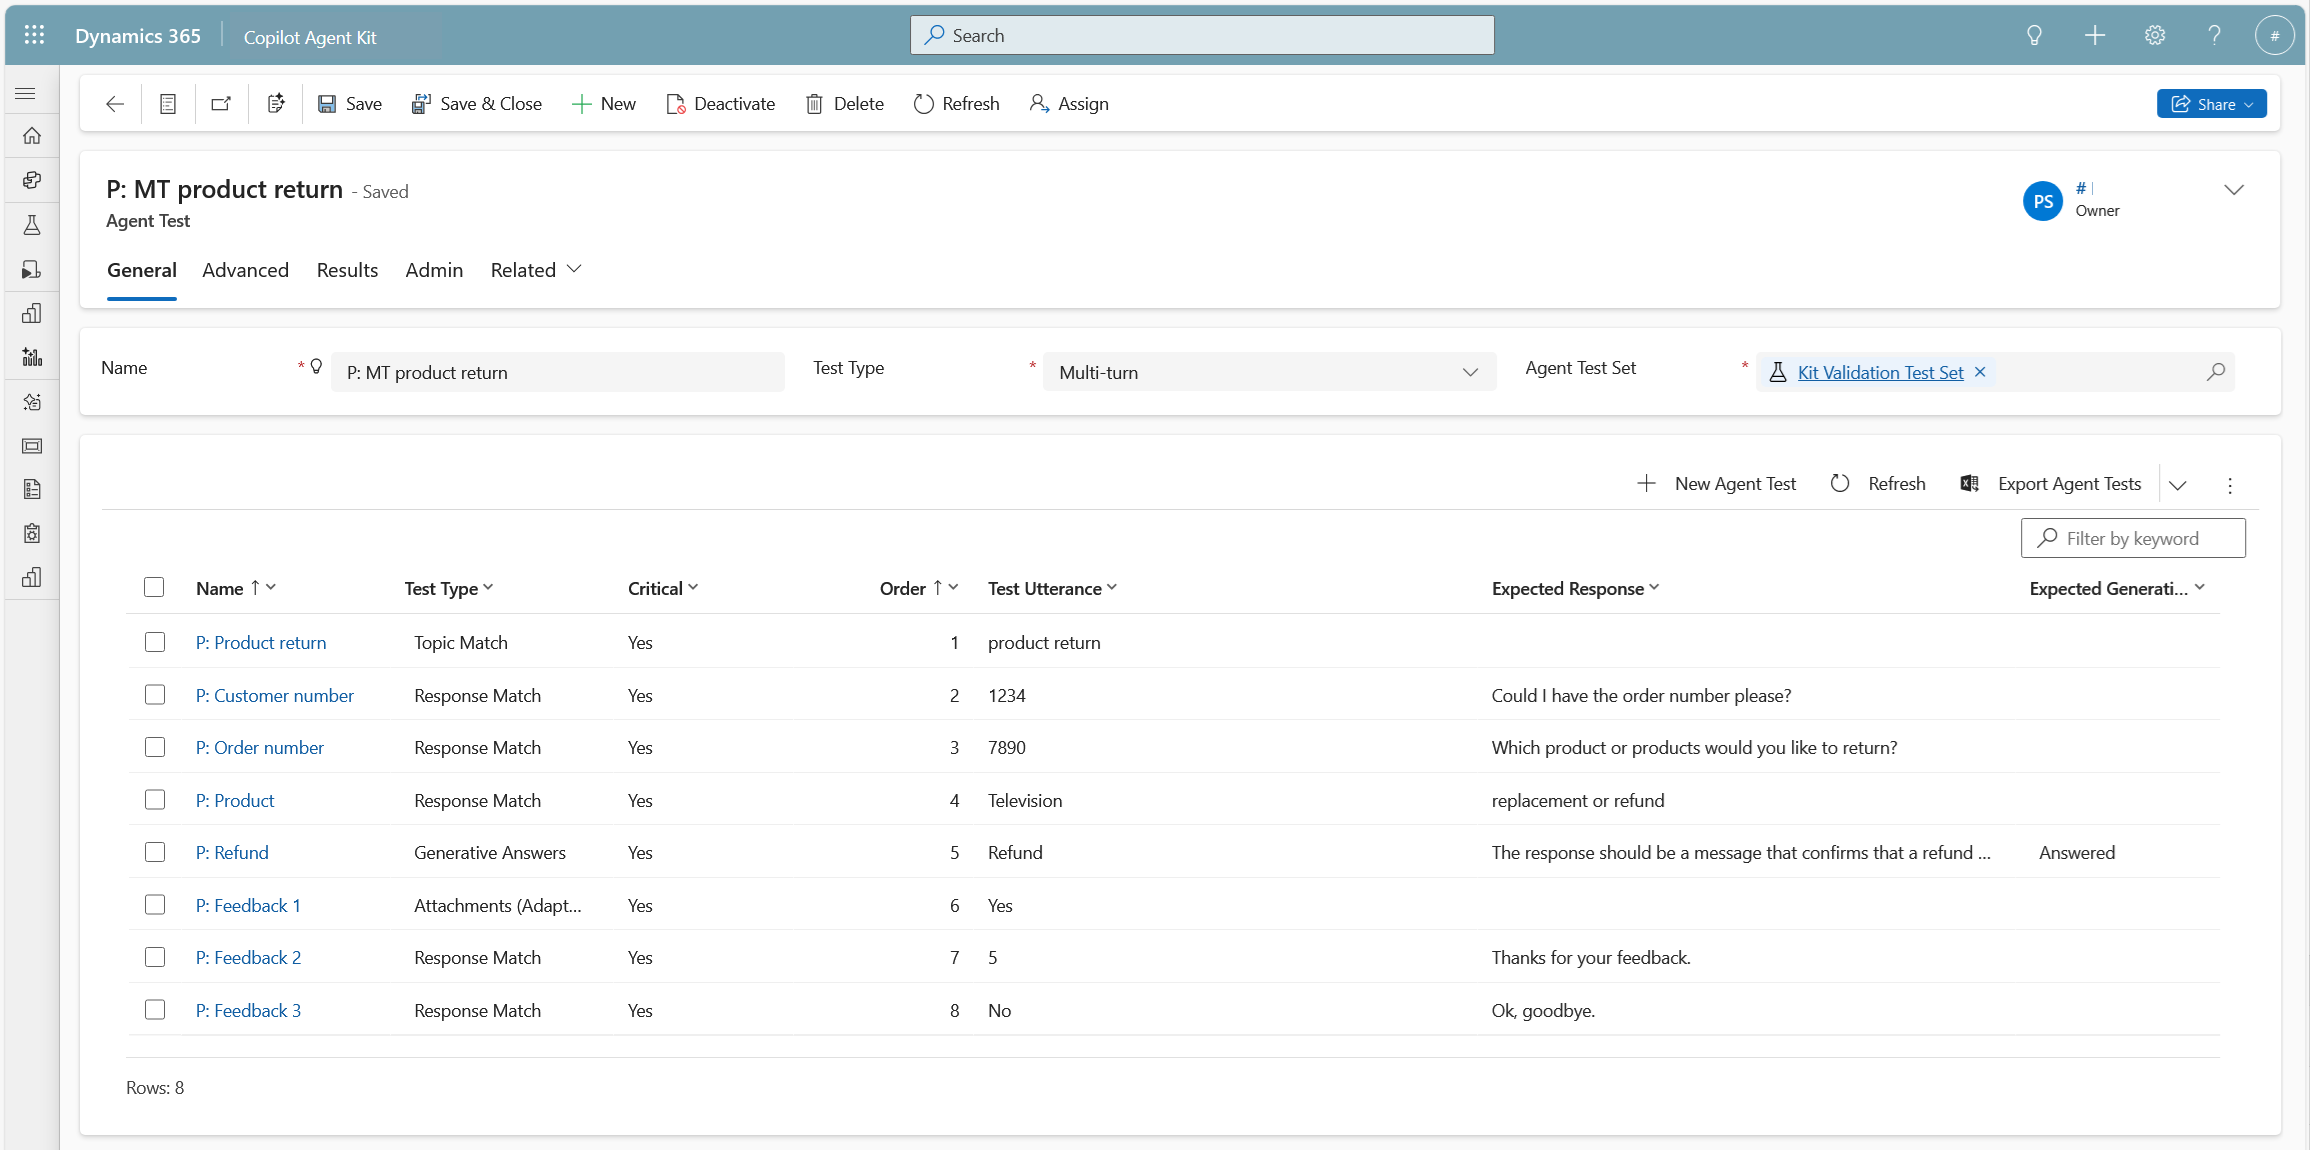2310x1150 pixels.
Task: Go to Home in the left sidebar
Action: (32, 135)
